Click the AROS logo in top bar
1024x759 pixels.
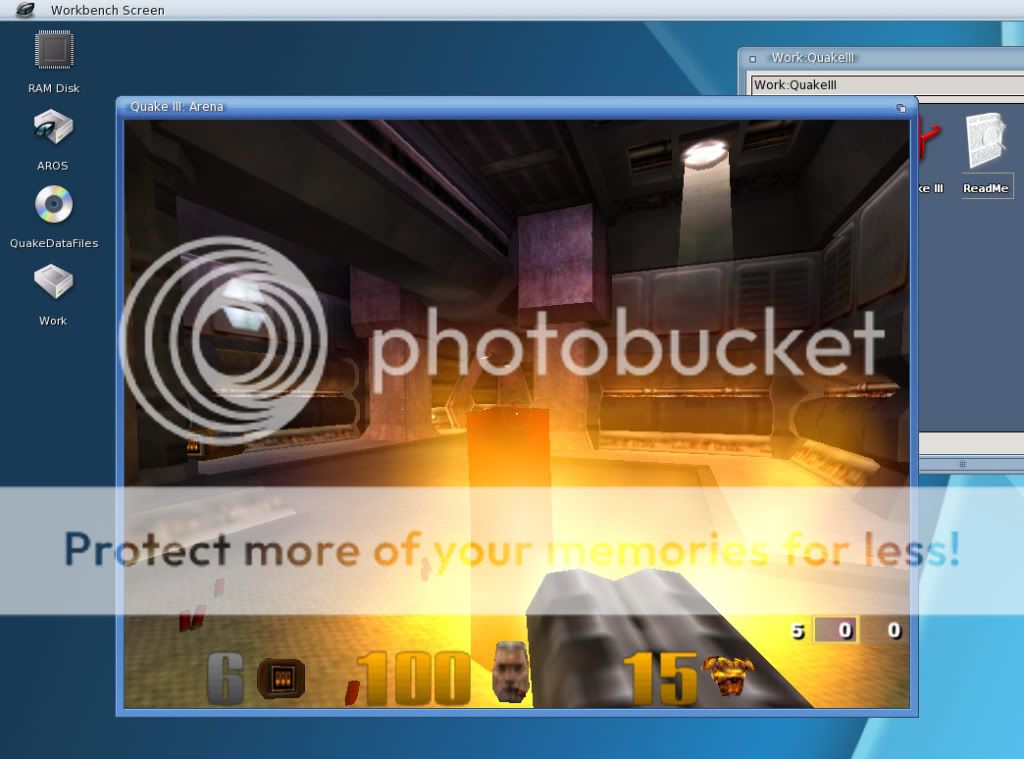click(x=25, y=10)
